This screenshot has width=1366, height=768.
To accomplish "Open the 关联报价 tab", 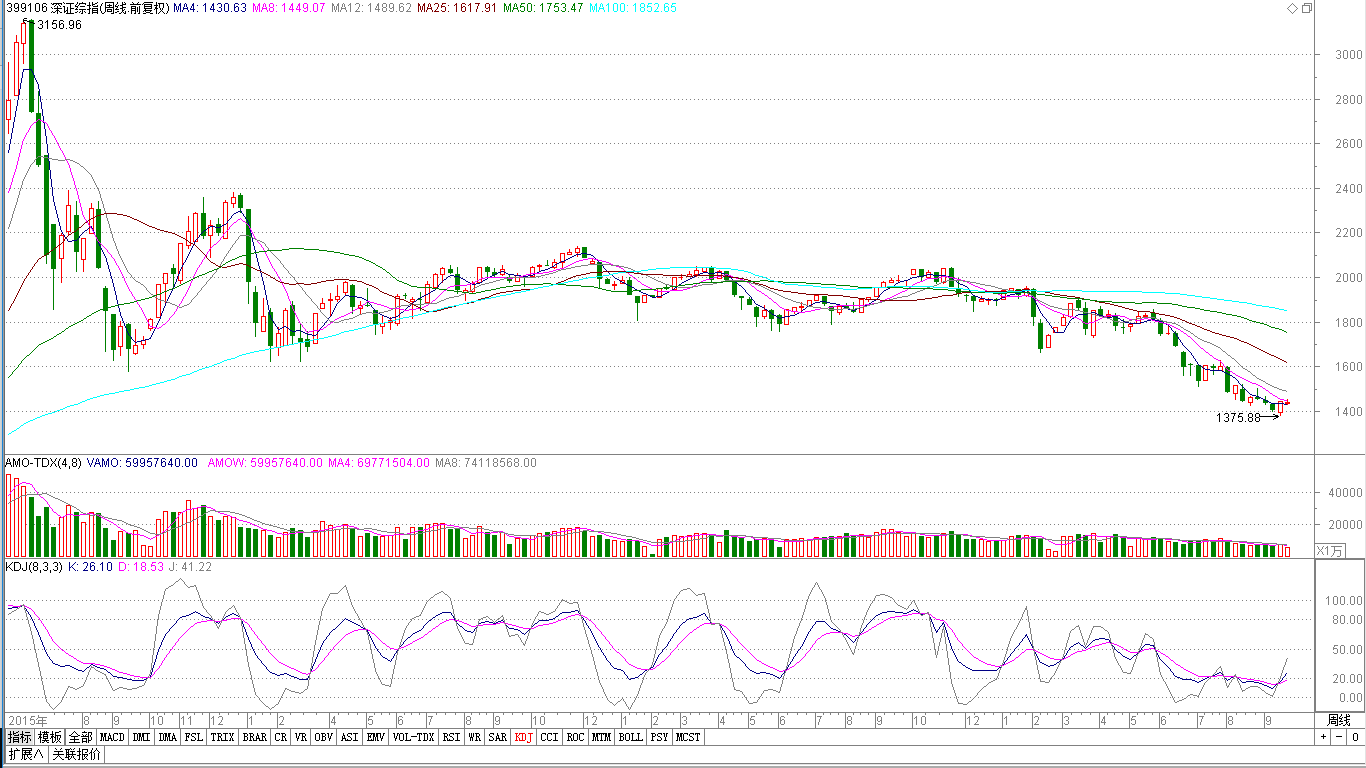I will tap(76, 754).
